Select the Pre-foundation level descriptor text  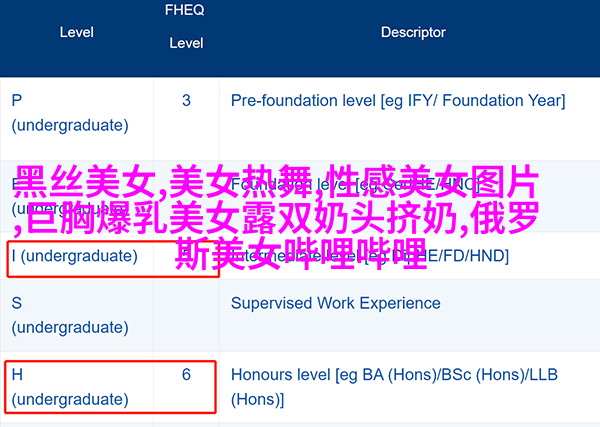click(398, 101)
